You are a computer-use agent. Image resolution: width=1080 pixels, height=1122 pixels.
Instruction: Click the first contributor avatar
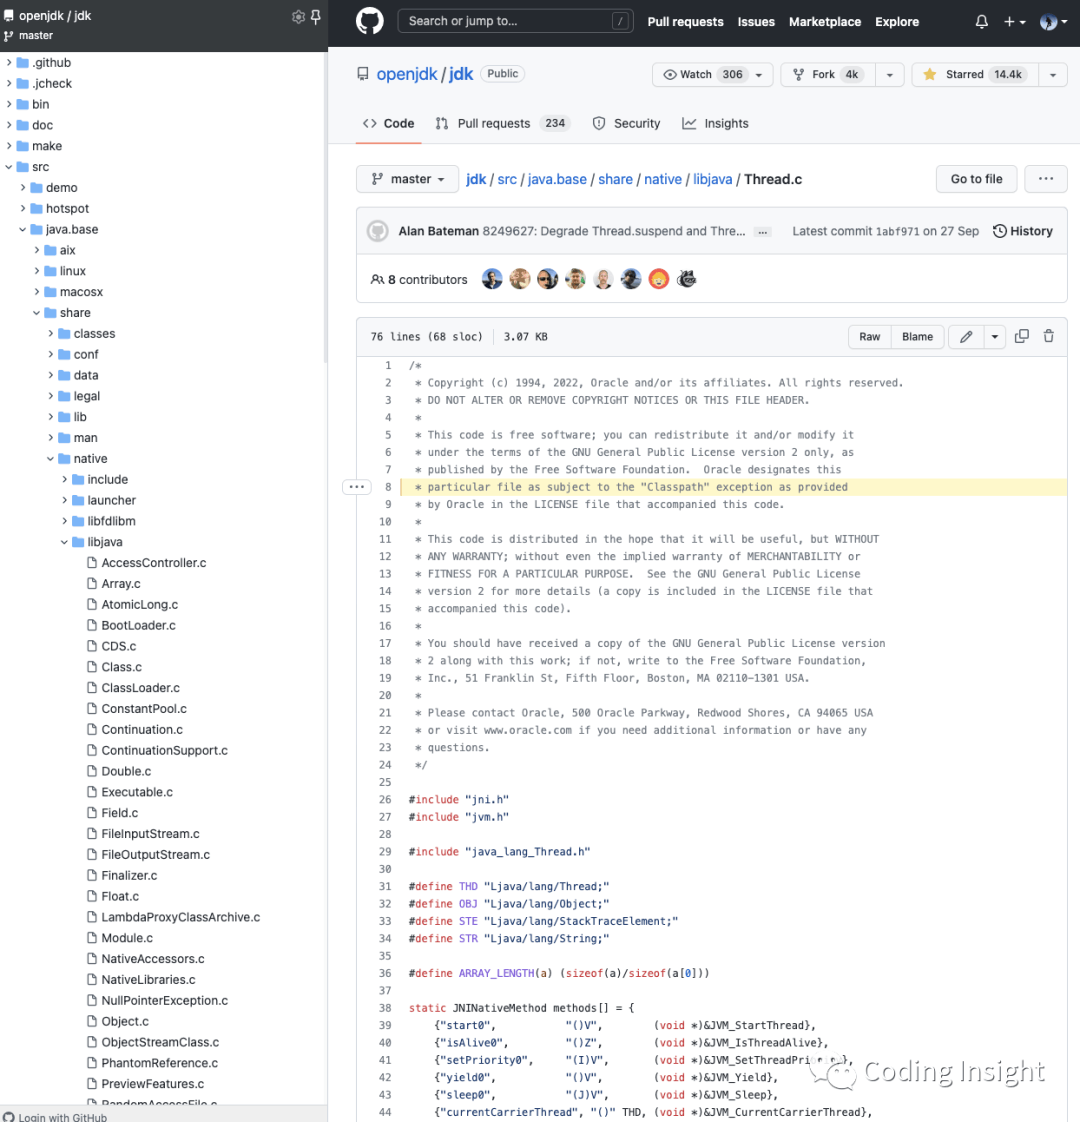[492, 279]
